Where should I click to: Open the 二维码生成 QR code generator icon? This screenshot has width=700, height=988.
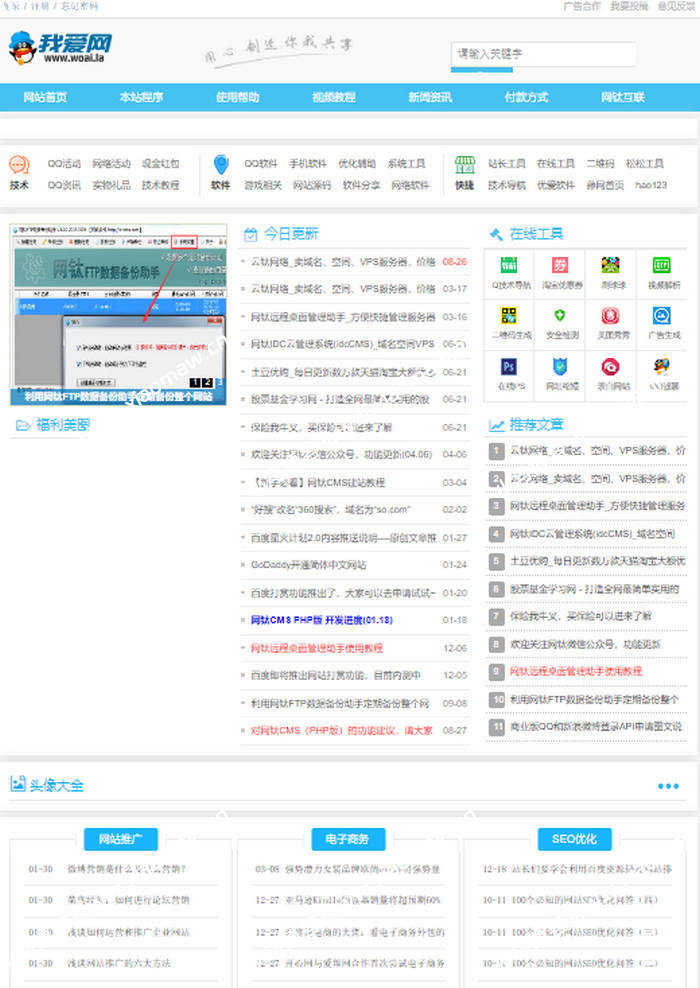tap(508, 316)
